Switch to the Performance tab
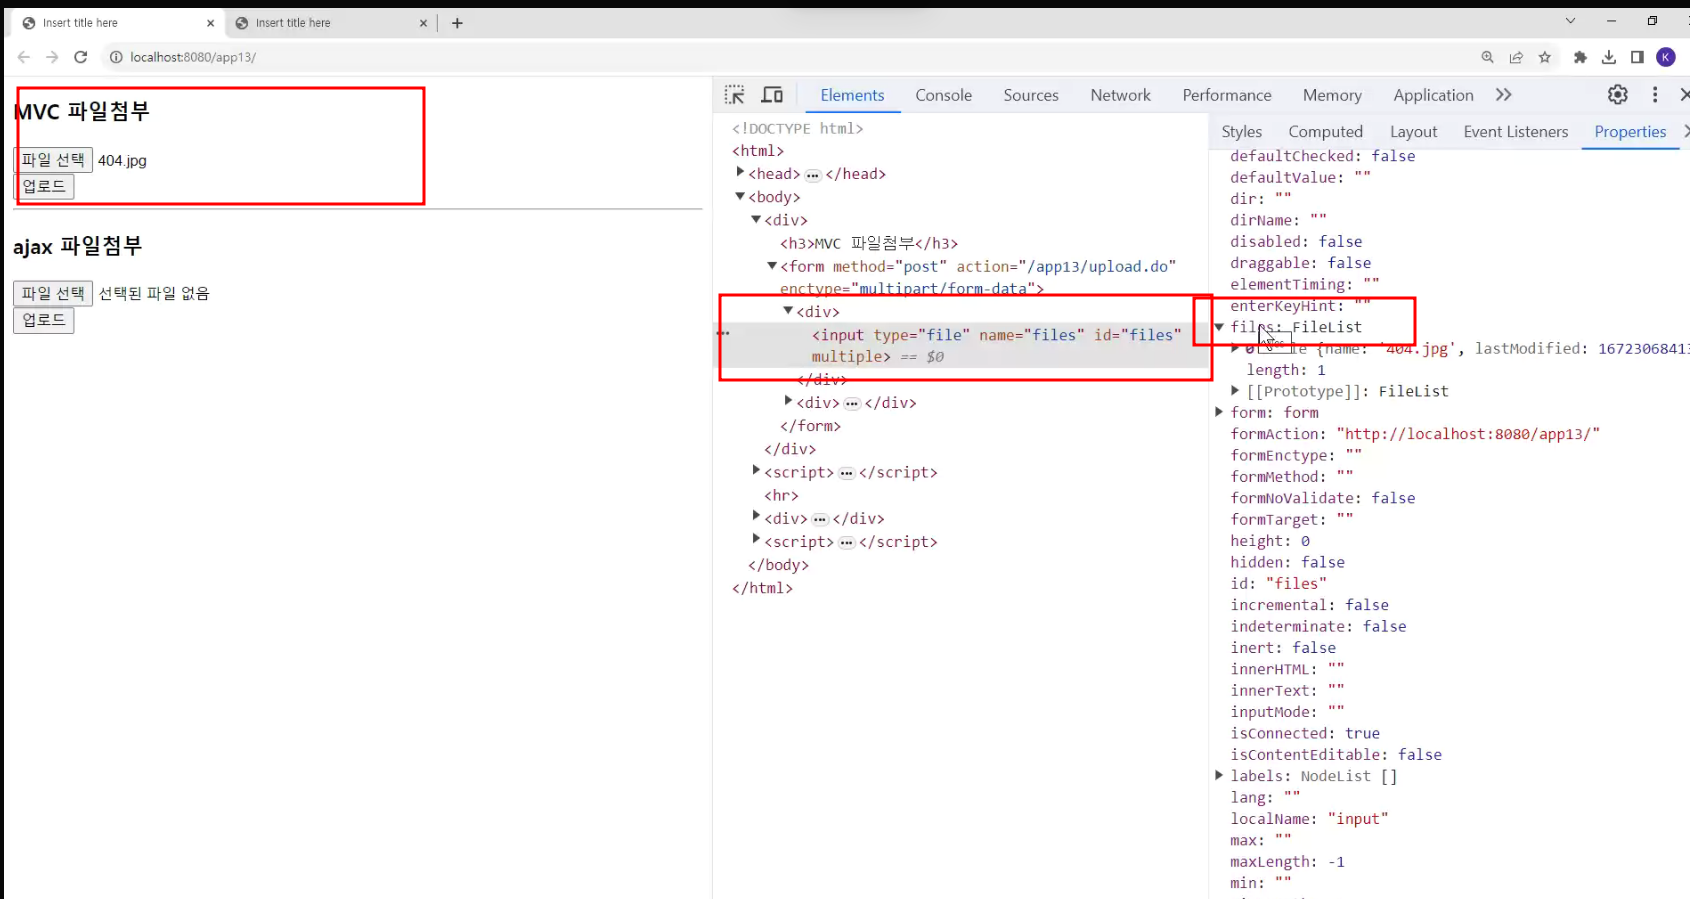The height and width of the screenshot is (899, 1690). tap(1227, 95)
